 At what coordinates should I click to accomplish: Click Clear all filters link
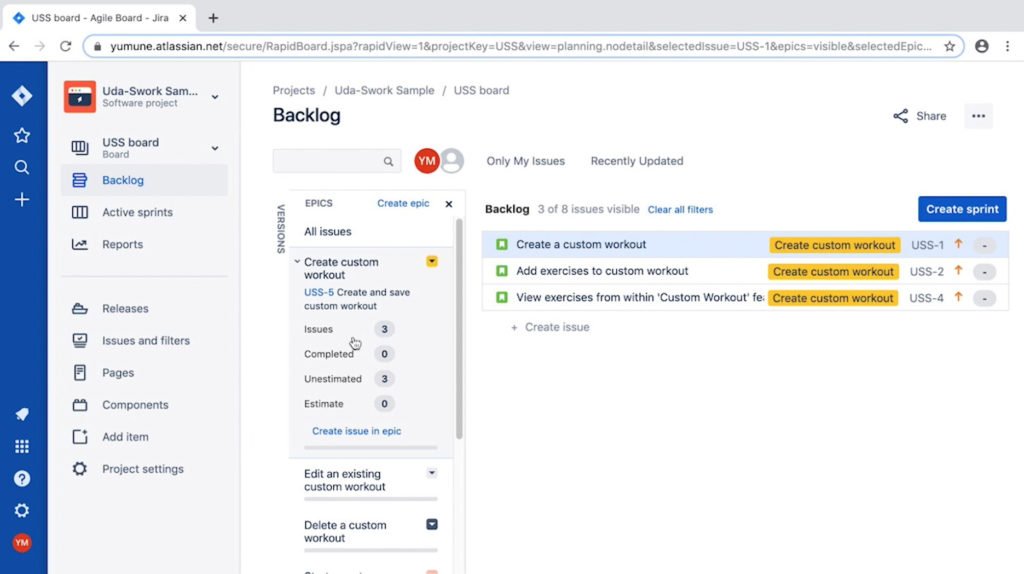click(680, 210)
